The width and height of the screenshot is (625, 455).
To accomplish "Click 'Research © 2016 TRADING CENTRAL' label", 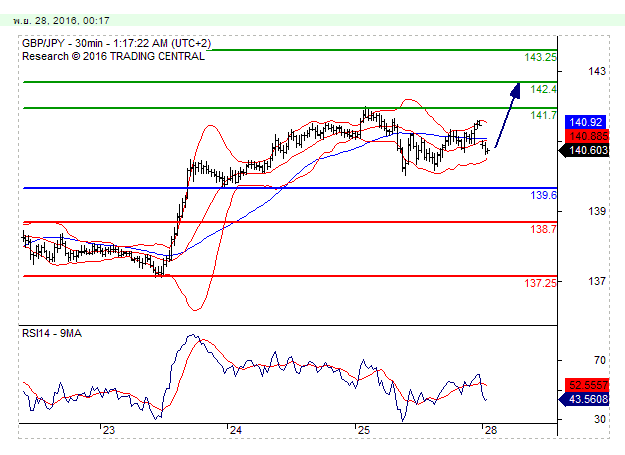I will pyautogui.click(x=113, y=57).
